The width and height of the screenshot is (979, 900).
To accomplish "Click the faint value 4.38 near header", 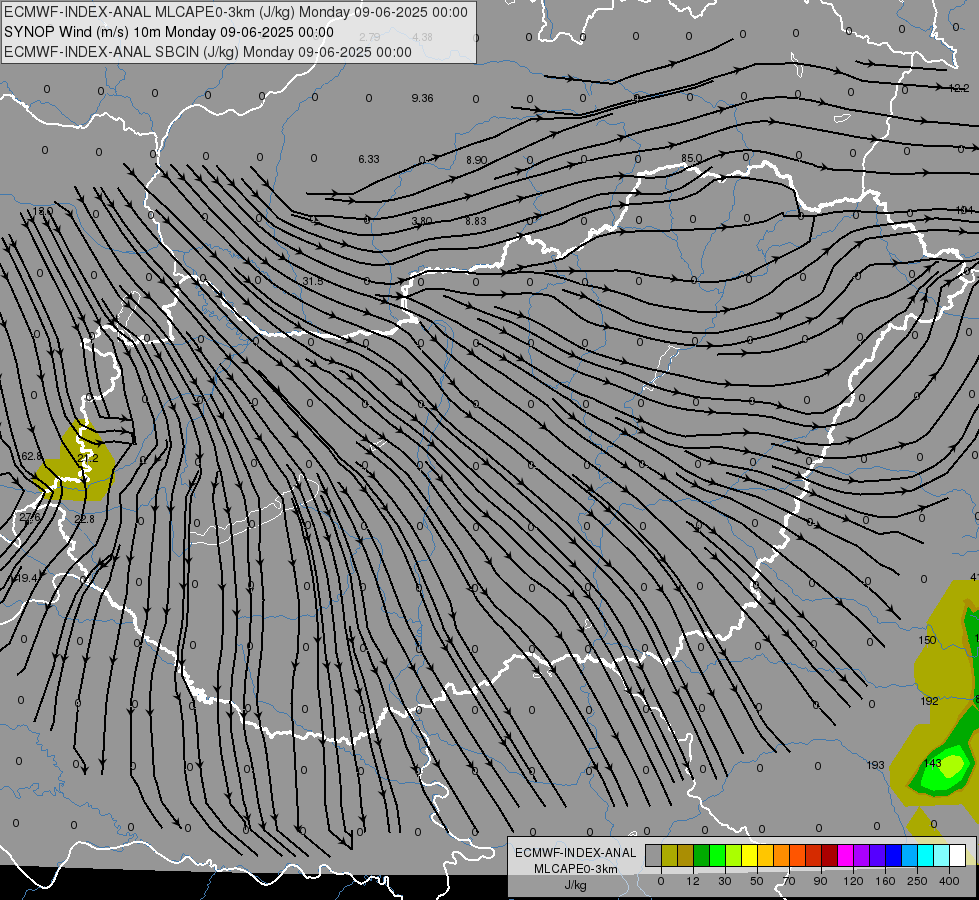I will pyautogui.click(x=423, y=37).
